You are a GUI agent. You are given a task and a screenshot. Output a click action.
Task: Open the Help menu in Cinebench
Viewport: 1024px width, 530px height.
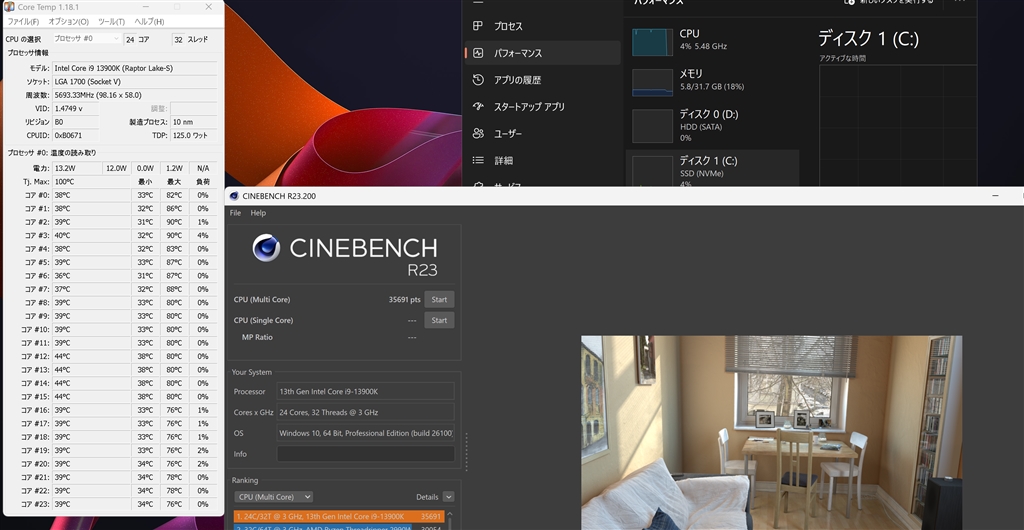tap(258, 213)
